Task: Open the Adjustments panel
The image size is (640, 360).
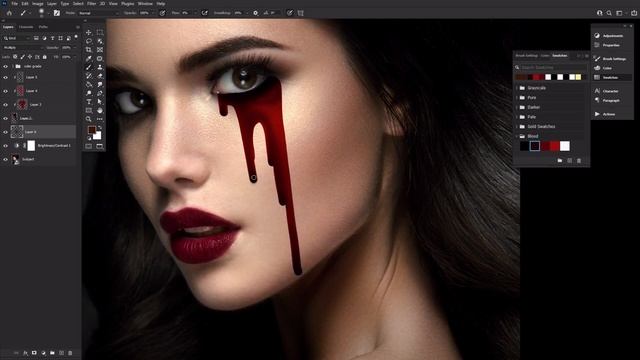Action: [x=609, y=36]
